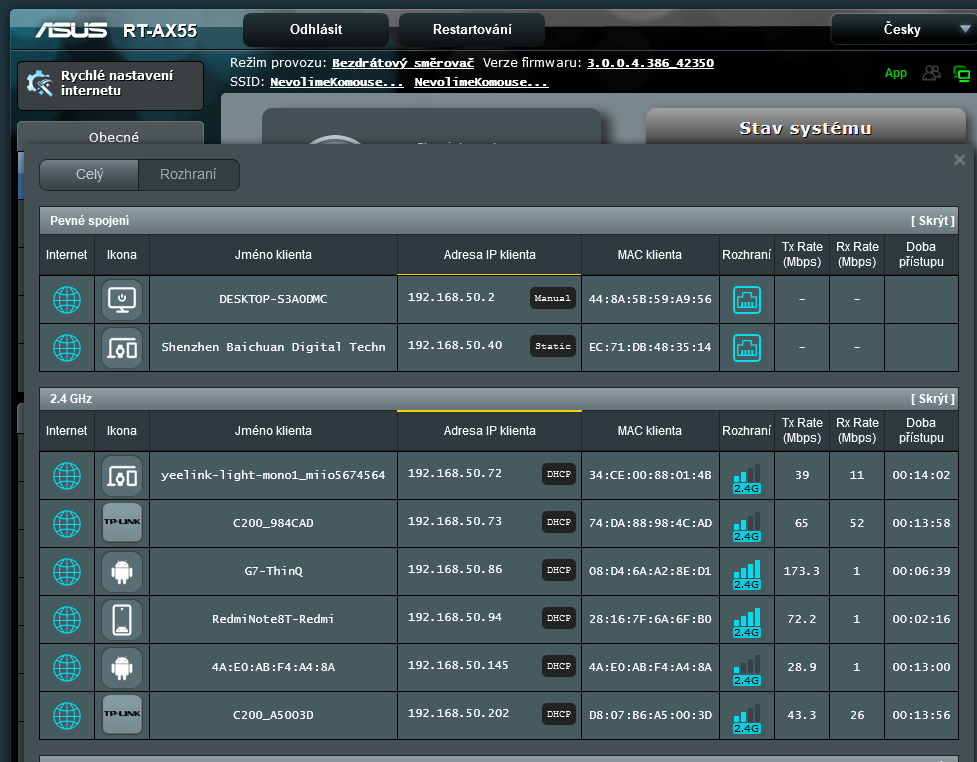The image size is (977, 762).
Task: Open the Česky language dropdown
Action: pyautogui.click(x=903, y=30)
